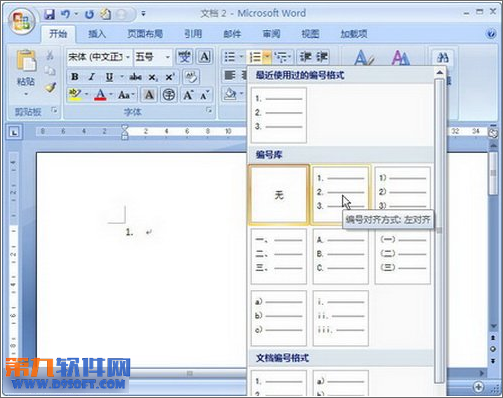
Task: Cut selection with scissors icon
Action: coord(50,55)
